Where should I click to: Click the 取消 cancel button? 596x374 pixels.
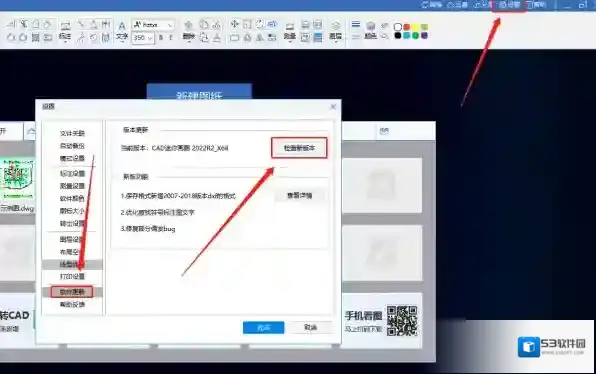[311, 327]
